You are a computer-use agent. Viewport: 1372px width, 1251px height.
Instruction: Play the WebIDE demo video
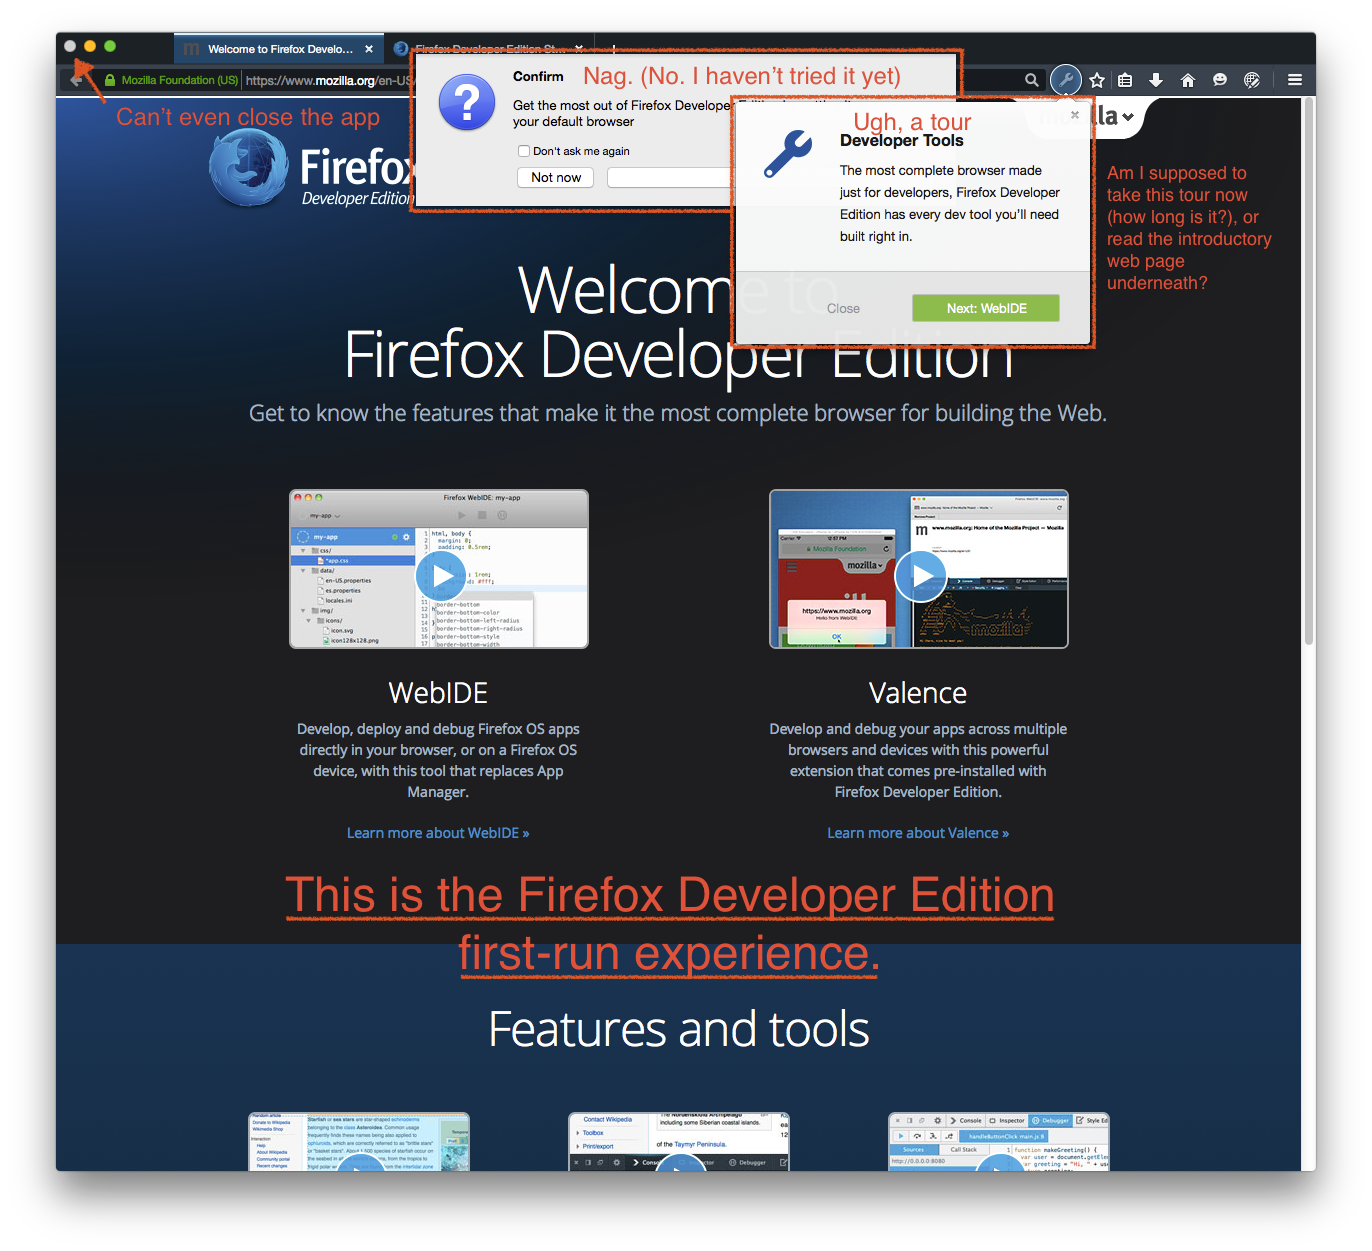[x=440, y=575]
